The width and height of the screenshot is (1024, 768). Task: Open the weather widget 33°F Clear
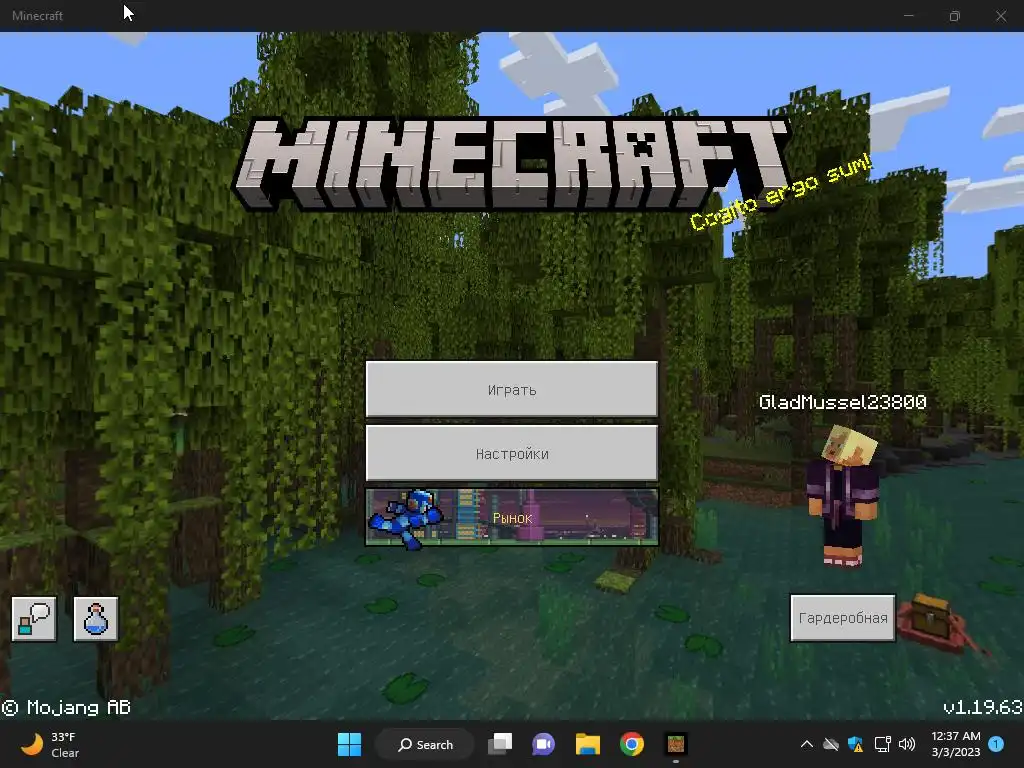click(50, 744)
